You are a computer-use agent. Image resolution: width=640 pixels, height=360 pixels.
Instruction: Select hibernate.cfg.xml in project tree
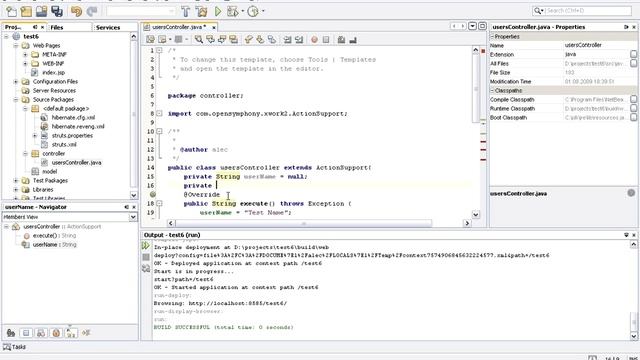pyautogui.click(x=73, y=118)
